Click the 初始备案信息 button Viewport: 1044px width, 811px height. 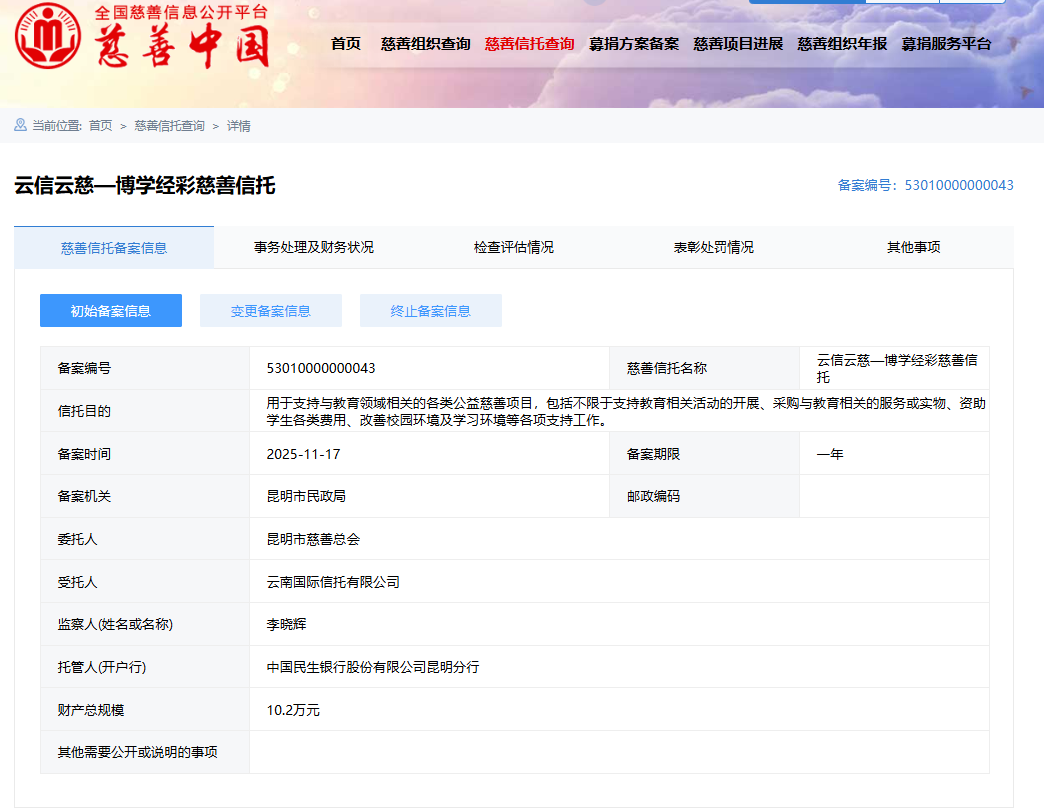coord(111,311)
